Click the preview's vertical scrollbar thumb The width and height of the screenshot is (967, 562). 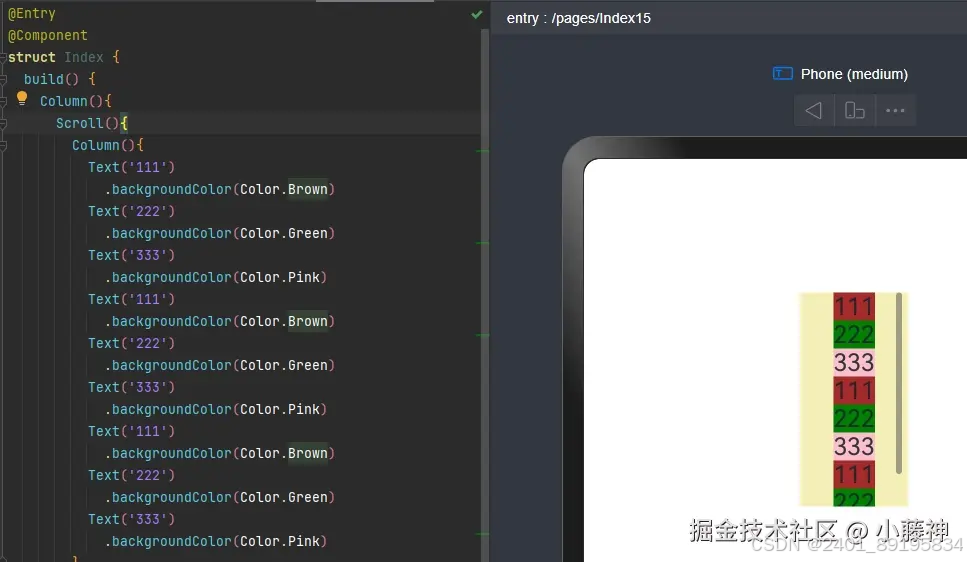[899, 384]
